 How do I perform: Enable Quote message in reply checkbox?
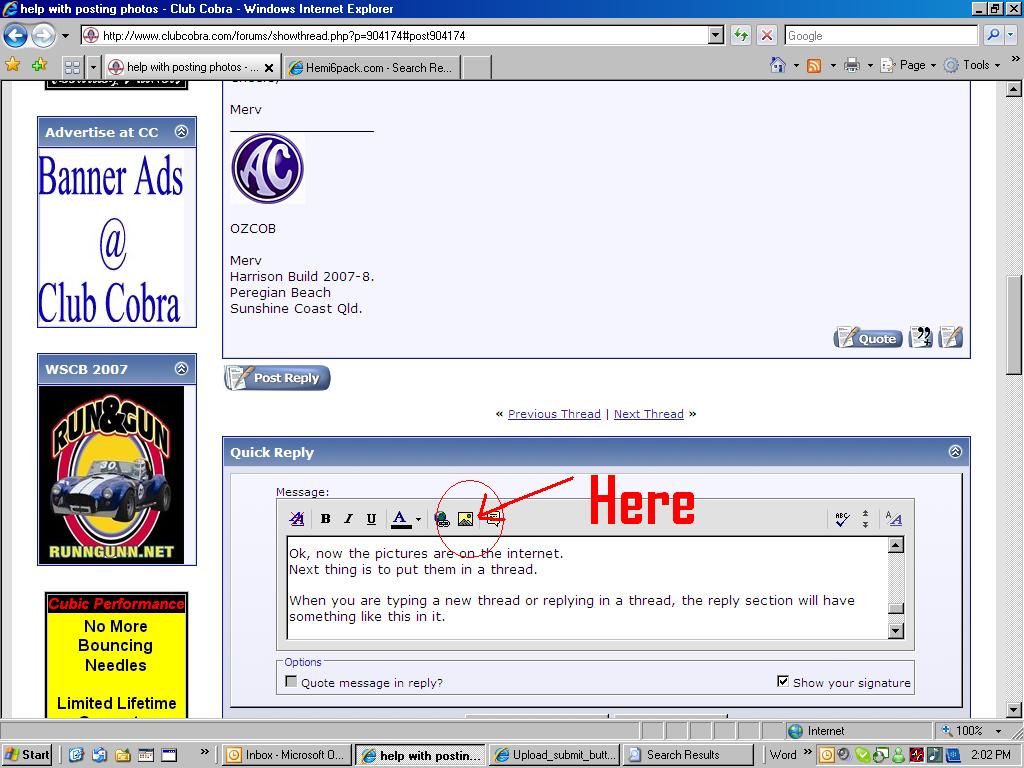291,682
